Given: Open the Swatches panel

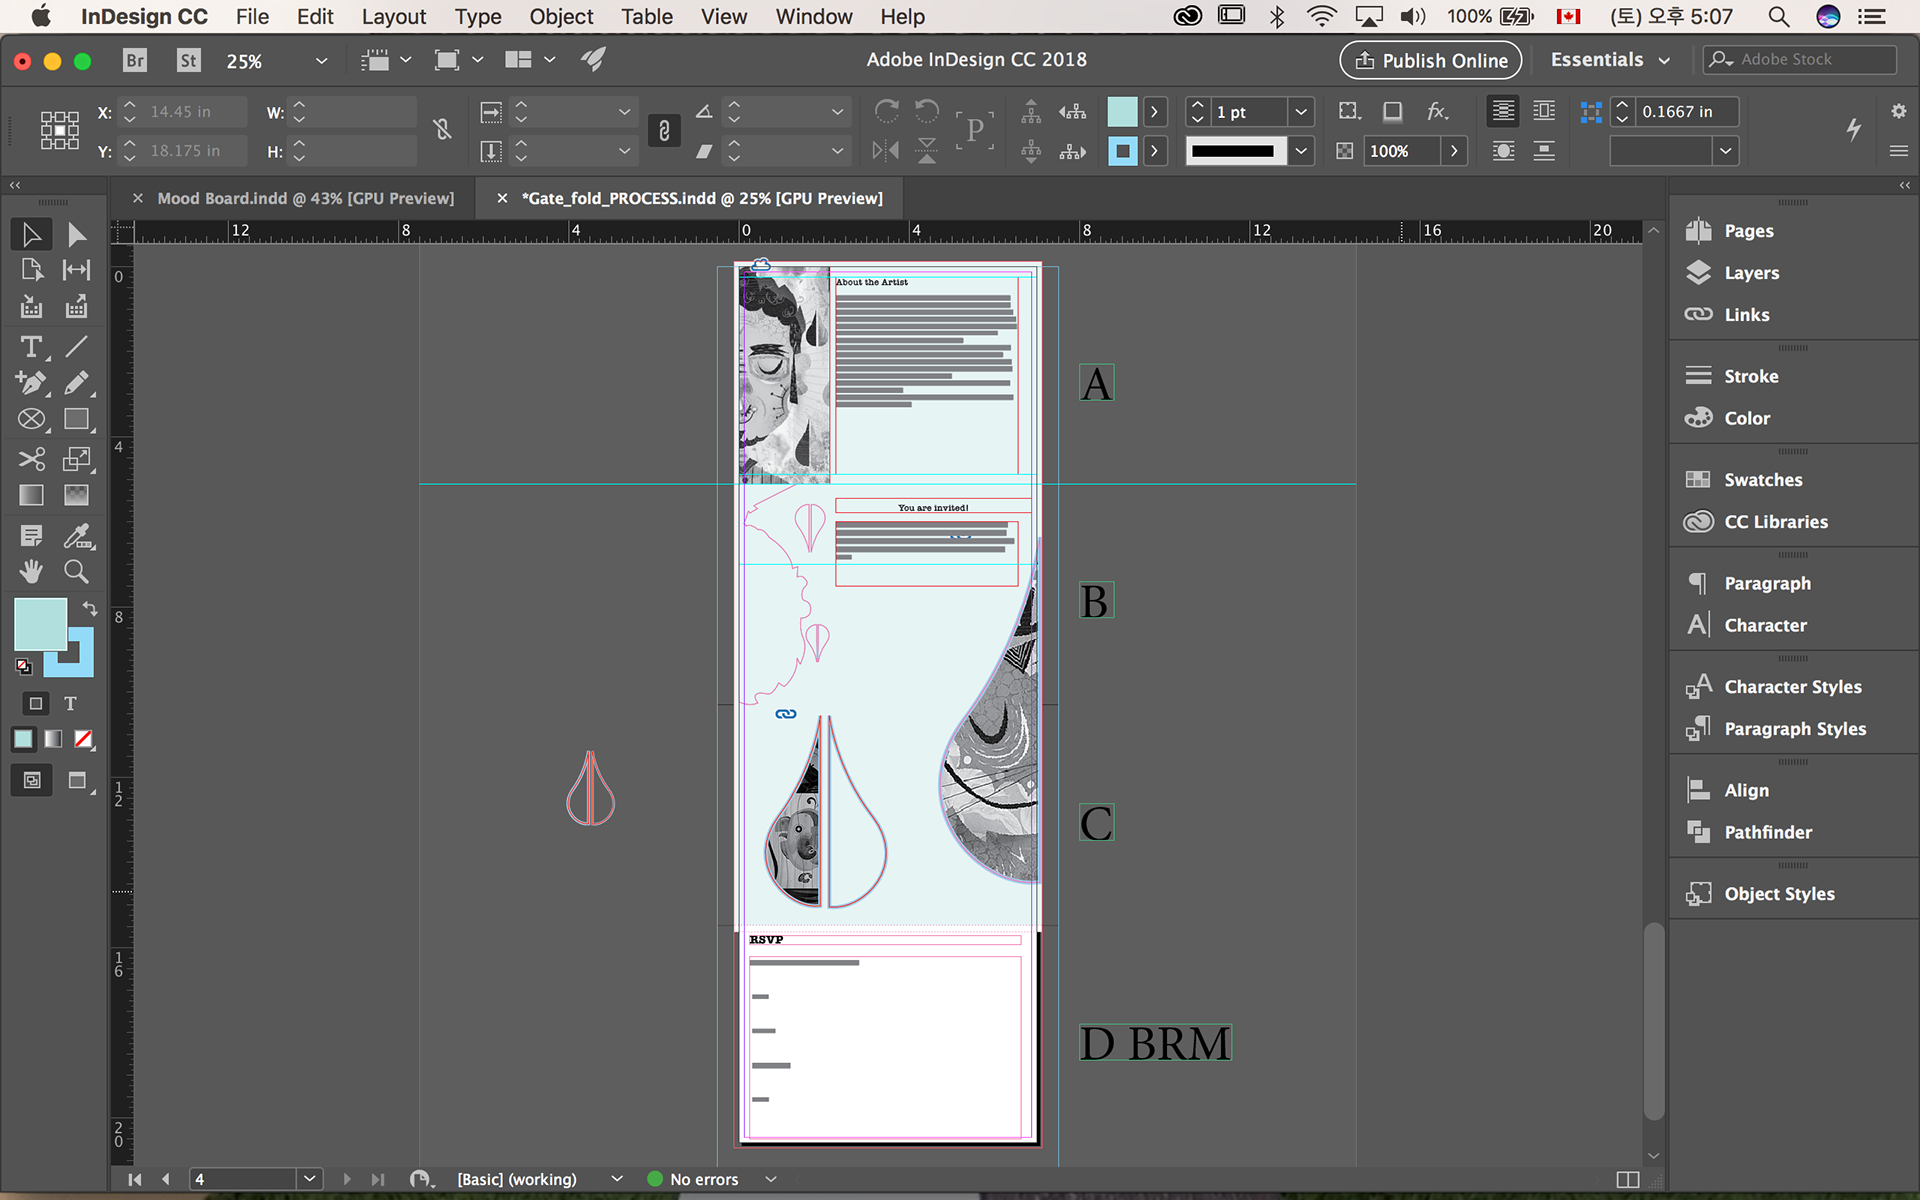Looking at the screenshot, I should 1762,480.
